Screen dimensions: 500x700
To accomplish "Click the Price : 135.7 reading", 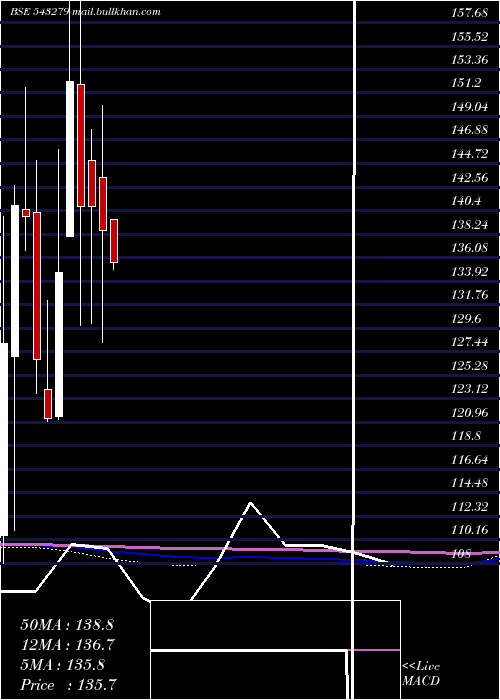I will [x=68, y=685].
